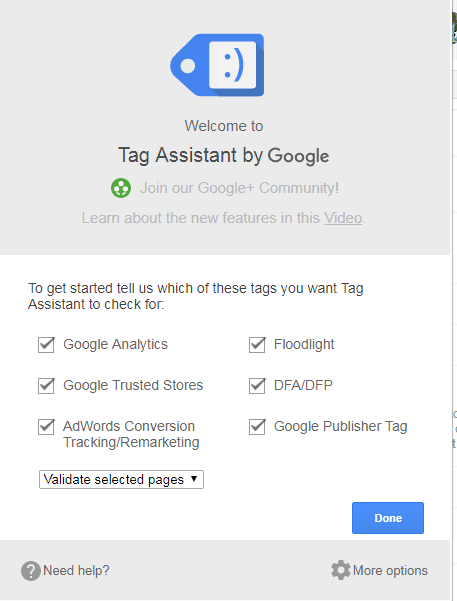
Task: Toggle the DFA/DFP checkbox
Action: [x=257, y=386]
